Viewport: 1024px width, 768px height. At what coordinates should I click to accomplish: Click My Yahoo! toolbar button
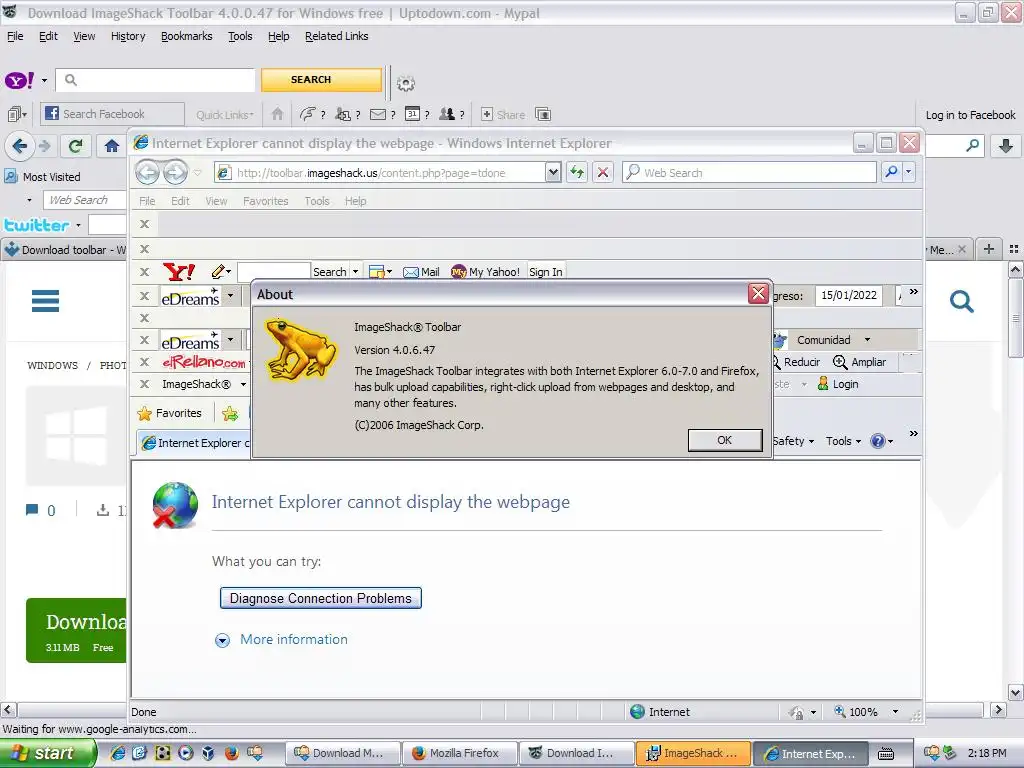485,272
